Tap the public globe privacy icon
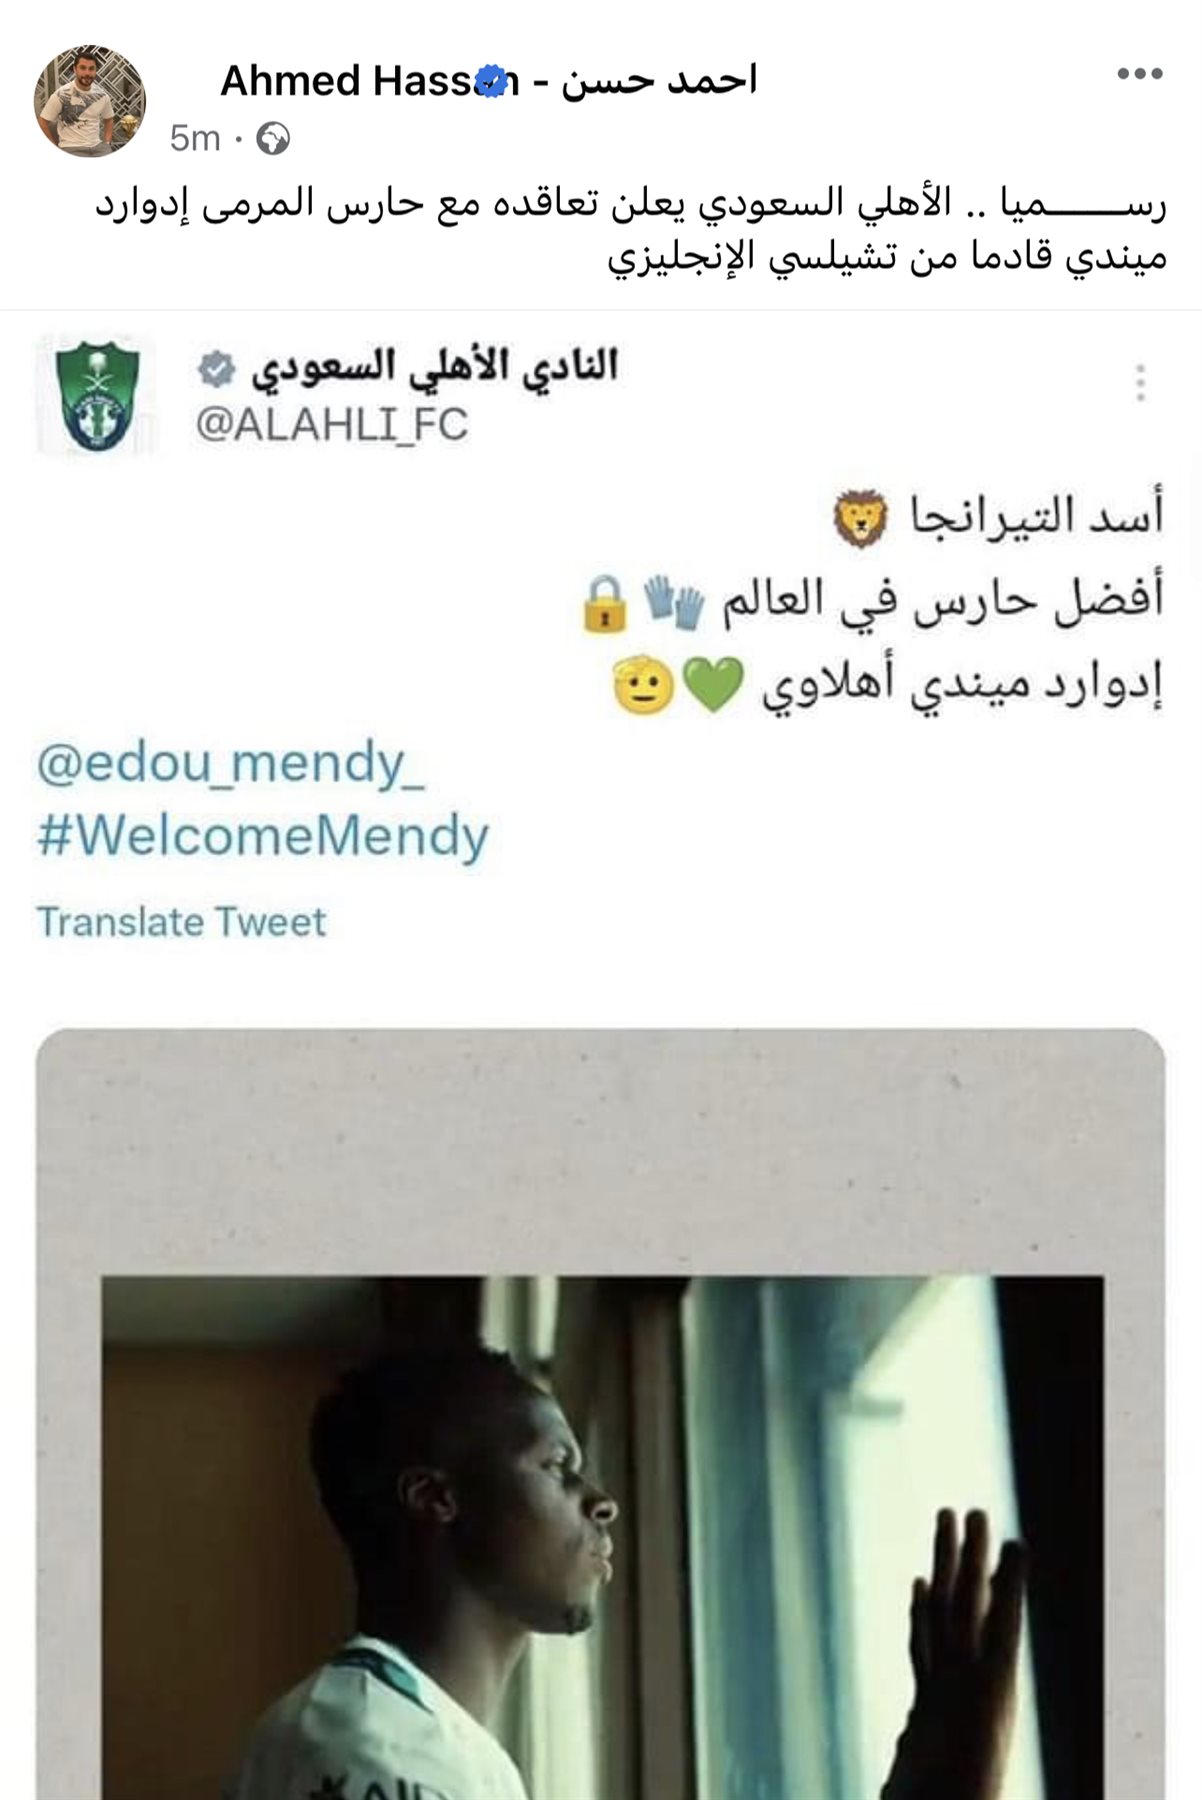1202x1800 pixels. tap(273, 138)
